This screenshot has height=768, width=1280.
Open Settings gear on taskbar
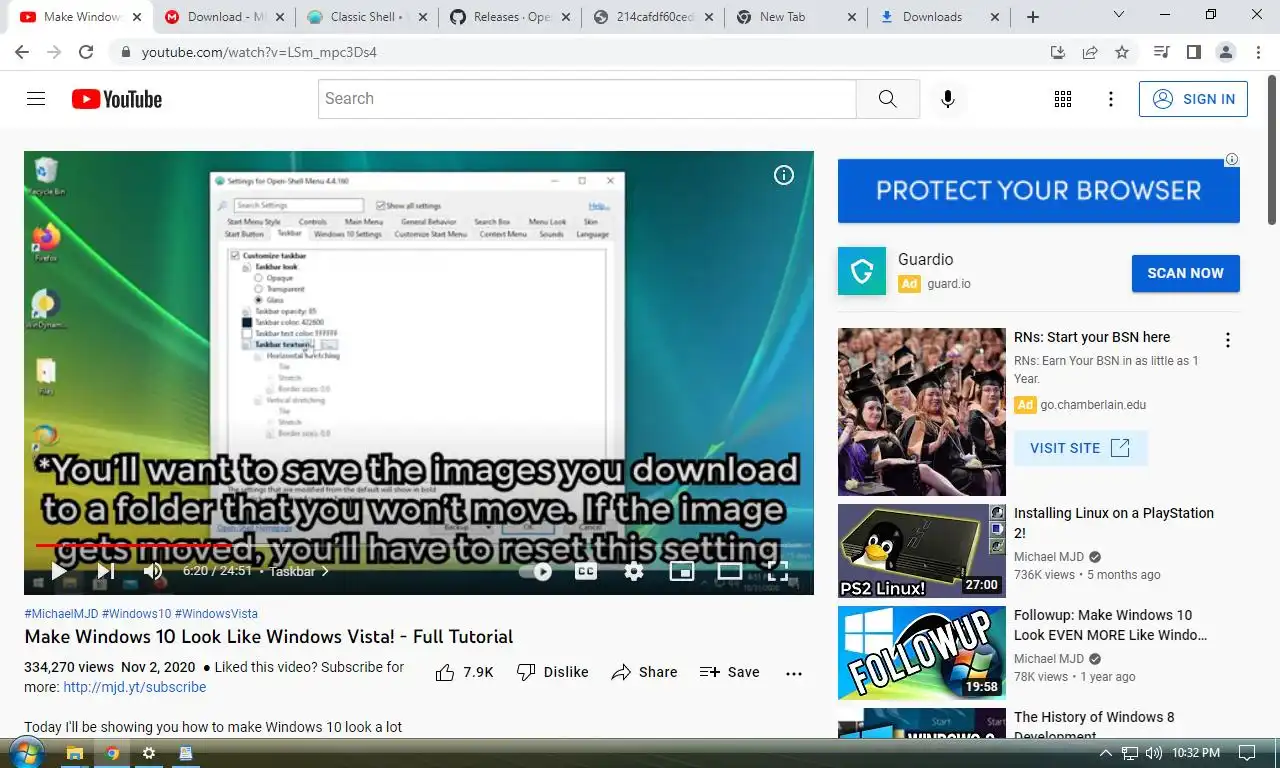(x=149, y=753)
